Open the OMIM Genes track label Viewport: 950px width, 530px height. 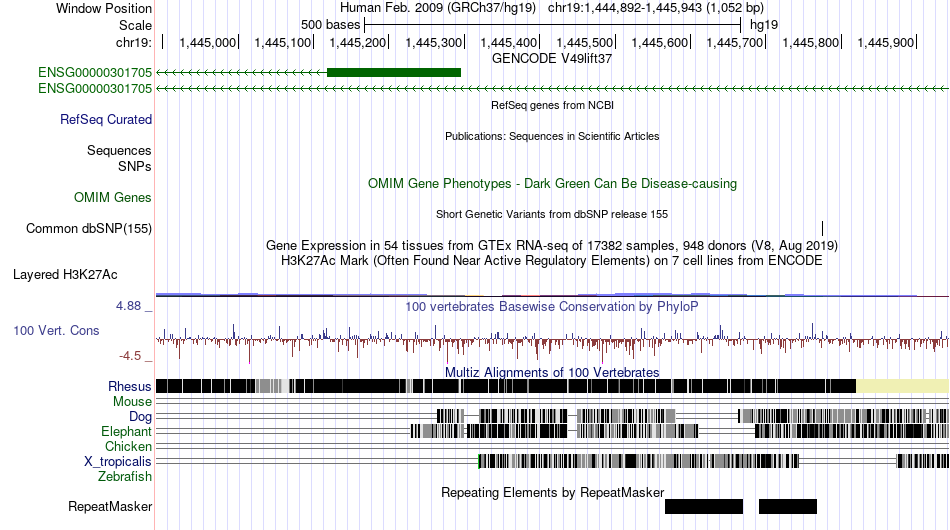(113, 197)
